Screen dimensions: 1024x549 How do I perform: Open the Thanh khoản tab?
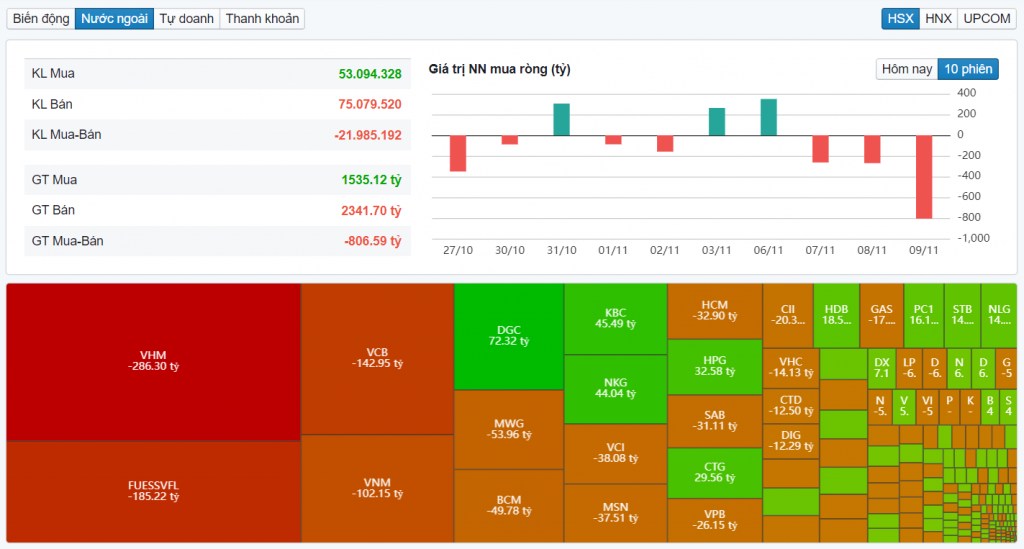262,18
